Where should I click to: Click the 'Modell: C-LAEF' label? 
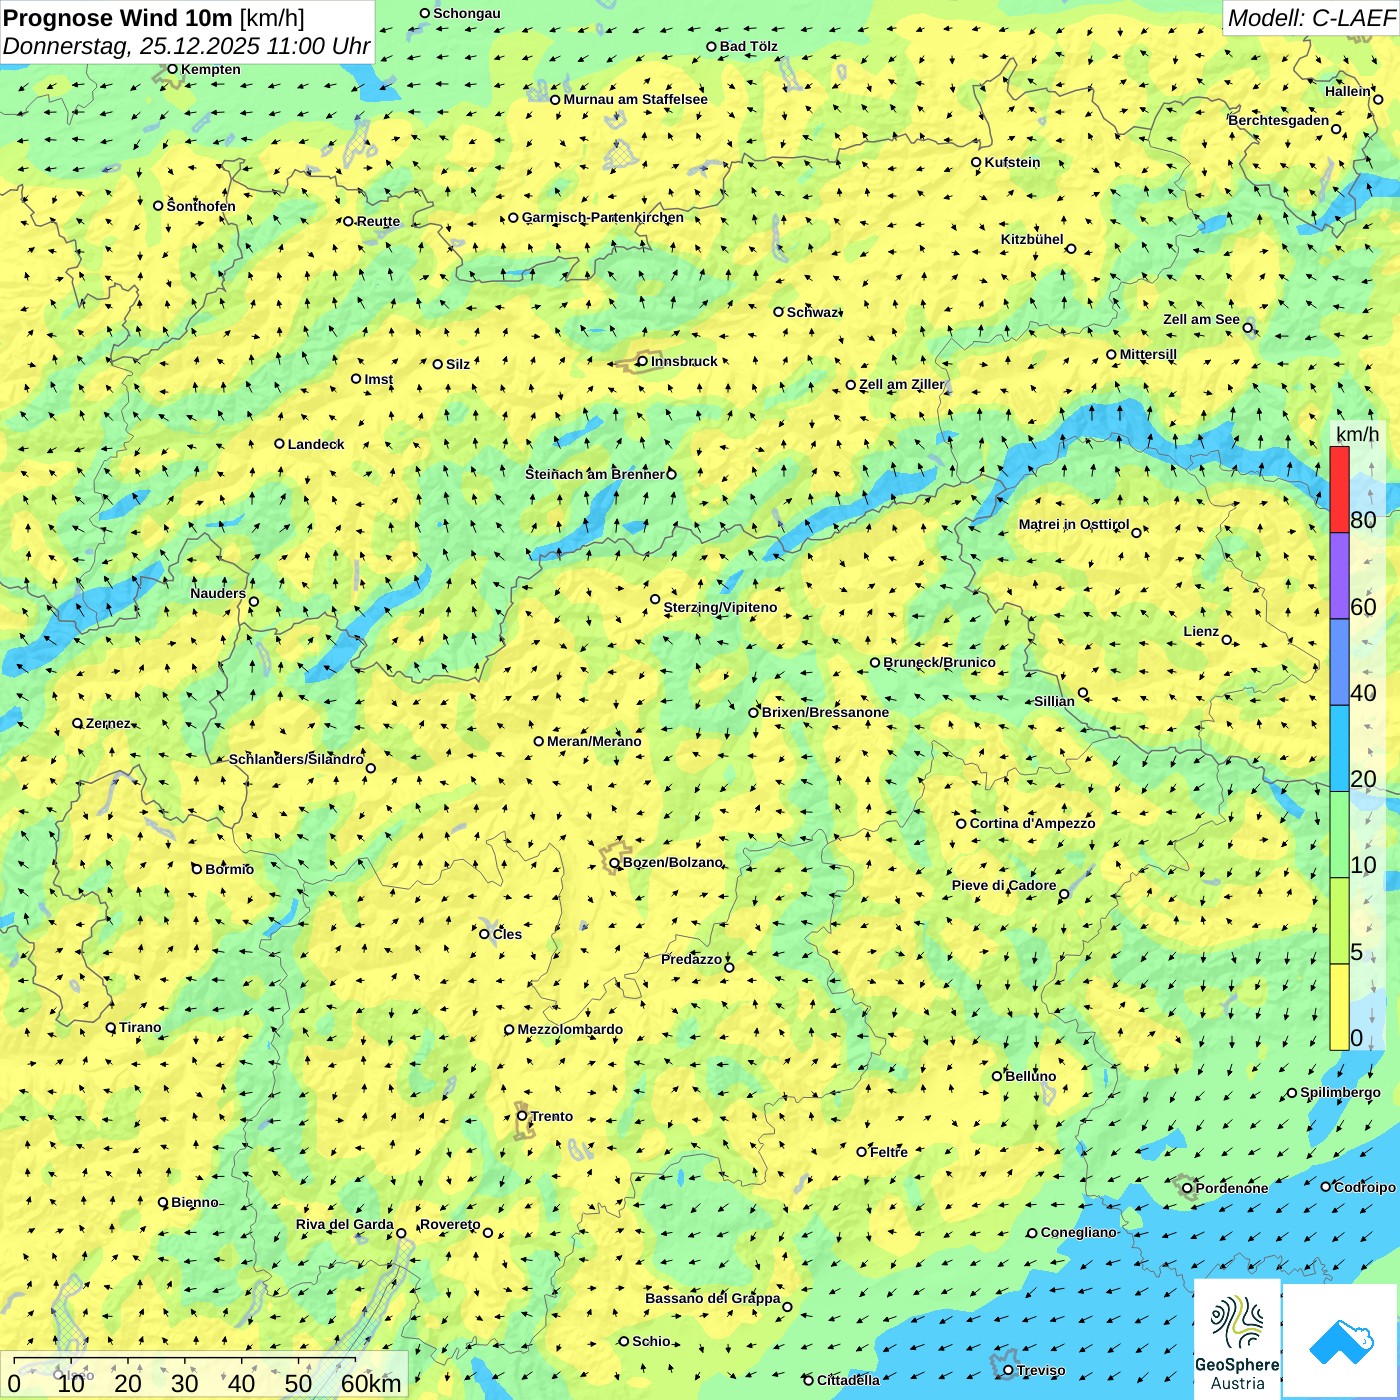(x=1310, y=18)
